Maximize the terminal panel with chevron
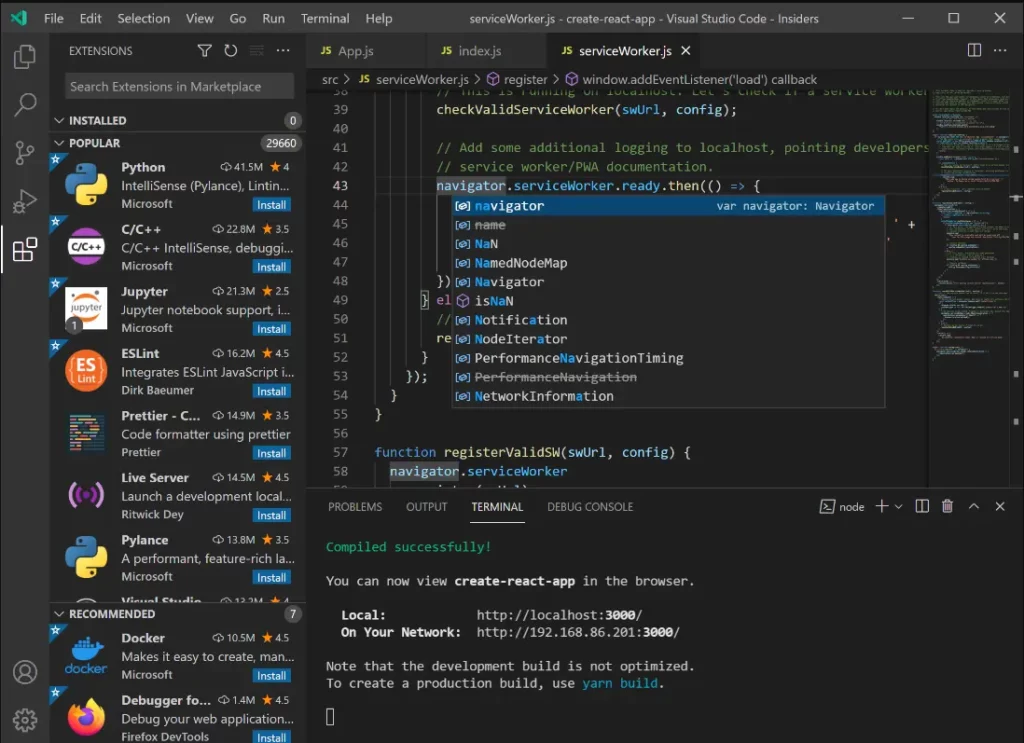Image resolution: width=1024 pixels, height=743 pixels. pos(973,506)
